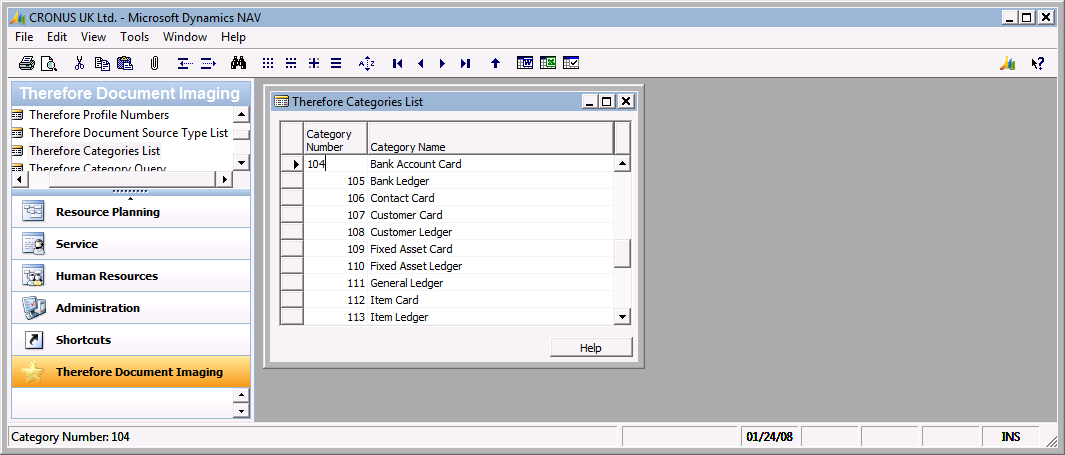Click the scroll-down arrow beneath the Therefore Document Imaging button
Screen dimensions: 1065x455
tap(241, 410)
